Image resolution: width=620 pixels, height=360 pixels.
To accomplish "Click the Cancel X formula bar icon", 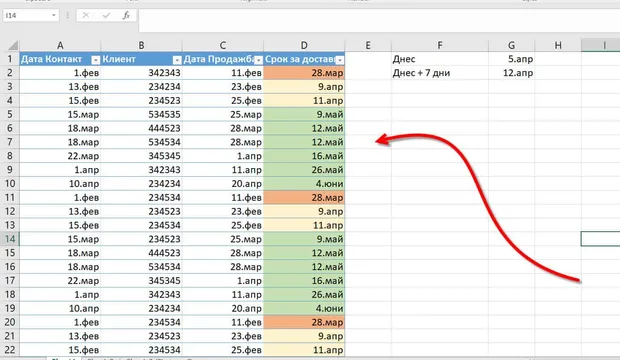I will (x=86, y=15).
